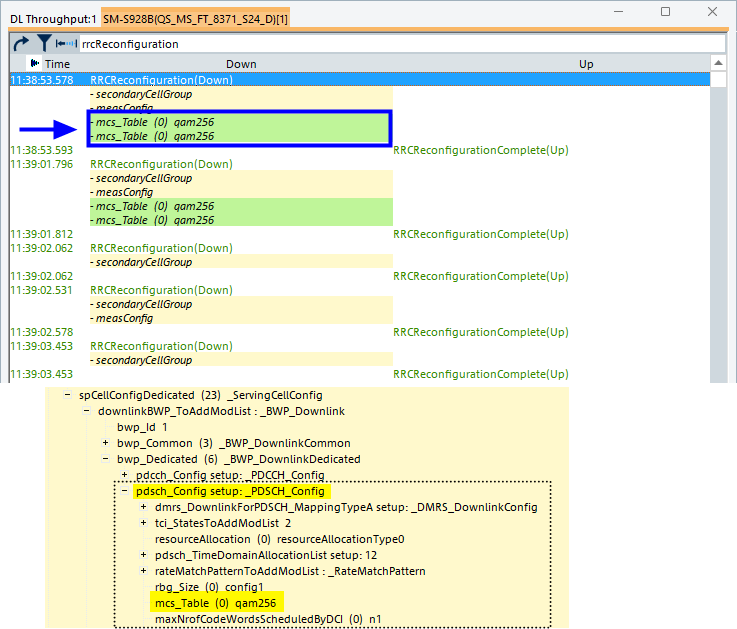Toggle the funnel filter icon

pyautogui.click(x=44, y=43)
